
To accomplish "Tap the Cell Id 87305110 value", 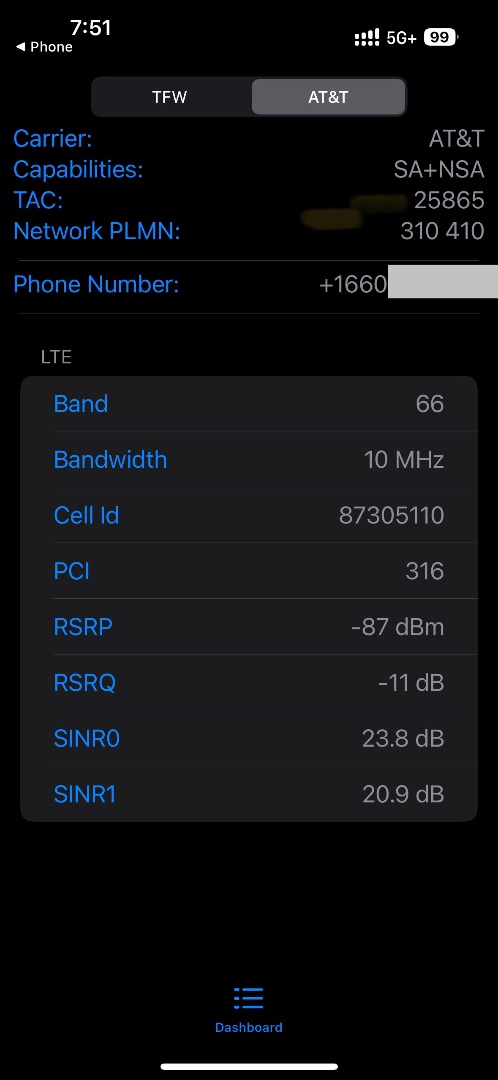I will 391,515.
